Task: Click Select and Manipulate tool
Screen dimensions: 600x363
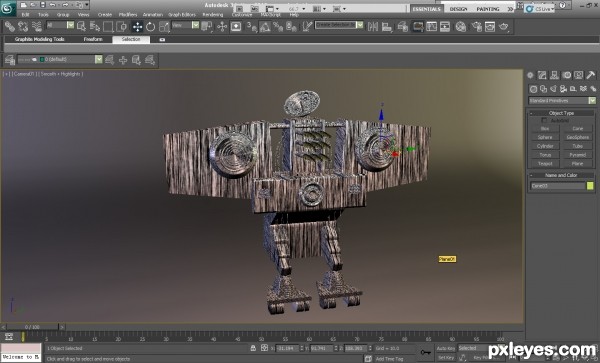Action: [222, 26]
